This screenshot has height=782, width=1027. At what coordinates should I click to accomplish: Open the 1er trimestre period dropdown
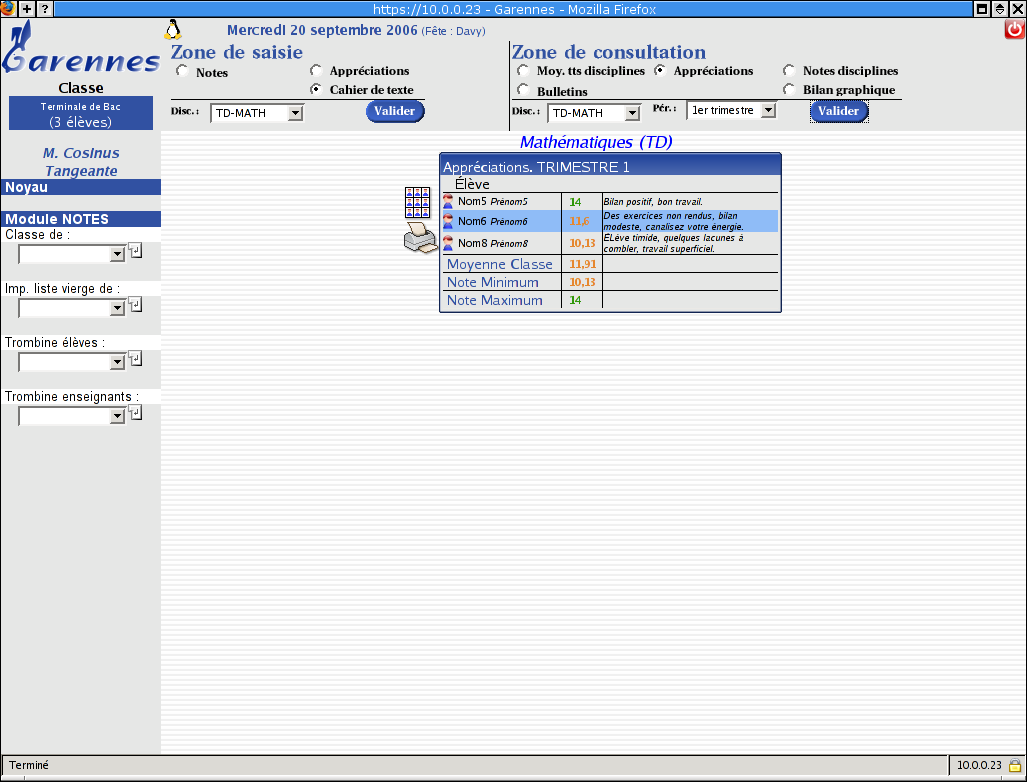(x=767, y=110)
